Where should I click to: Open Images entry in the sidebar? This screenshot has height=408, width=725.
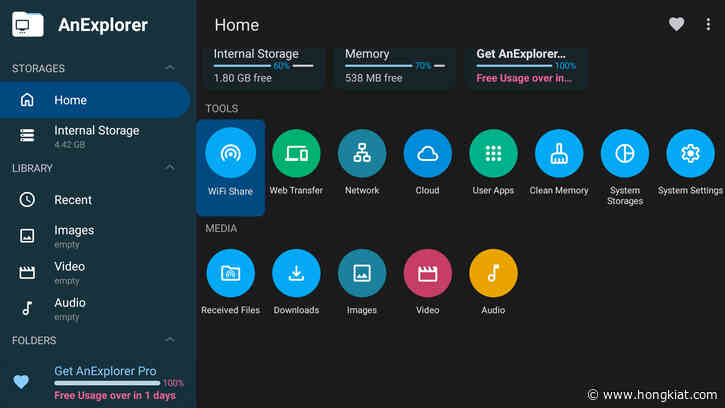(95, 236)
